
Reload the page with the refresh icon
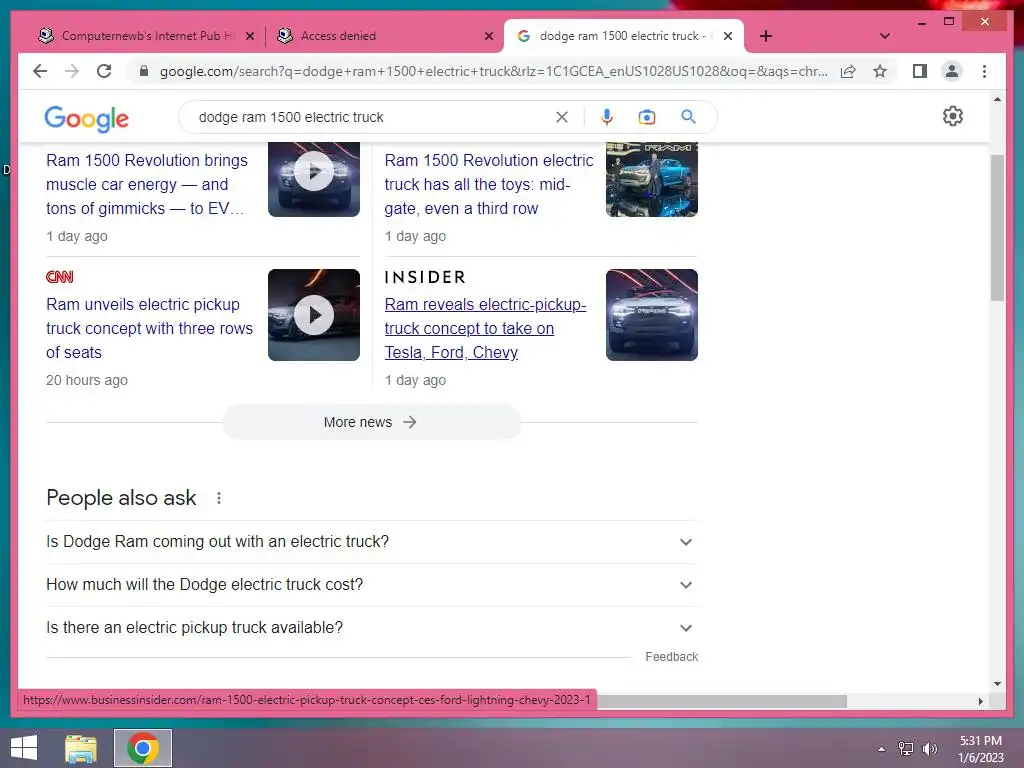[104, 71]
